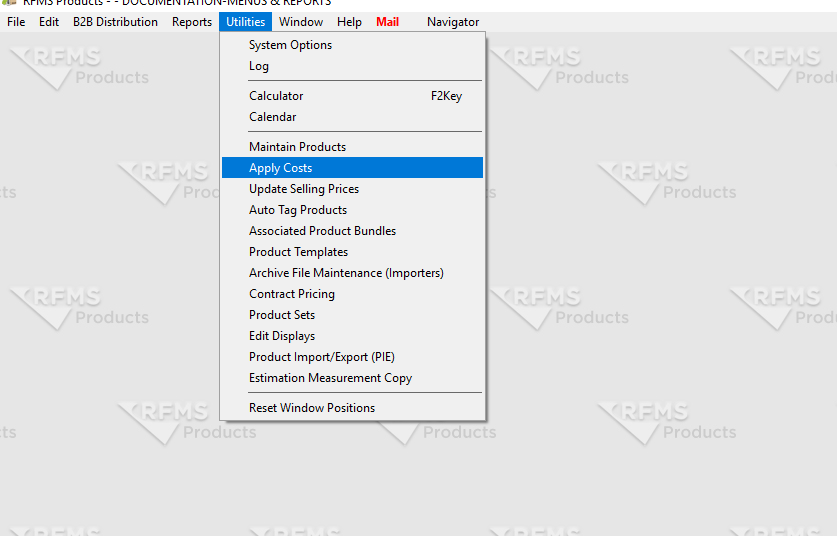Open Contract Pricing
Image resolution: width=837 pixels, height=536 pixels.
352,294
